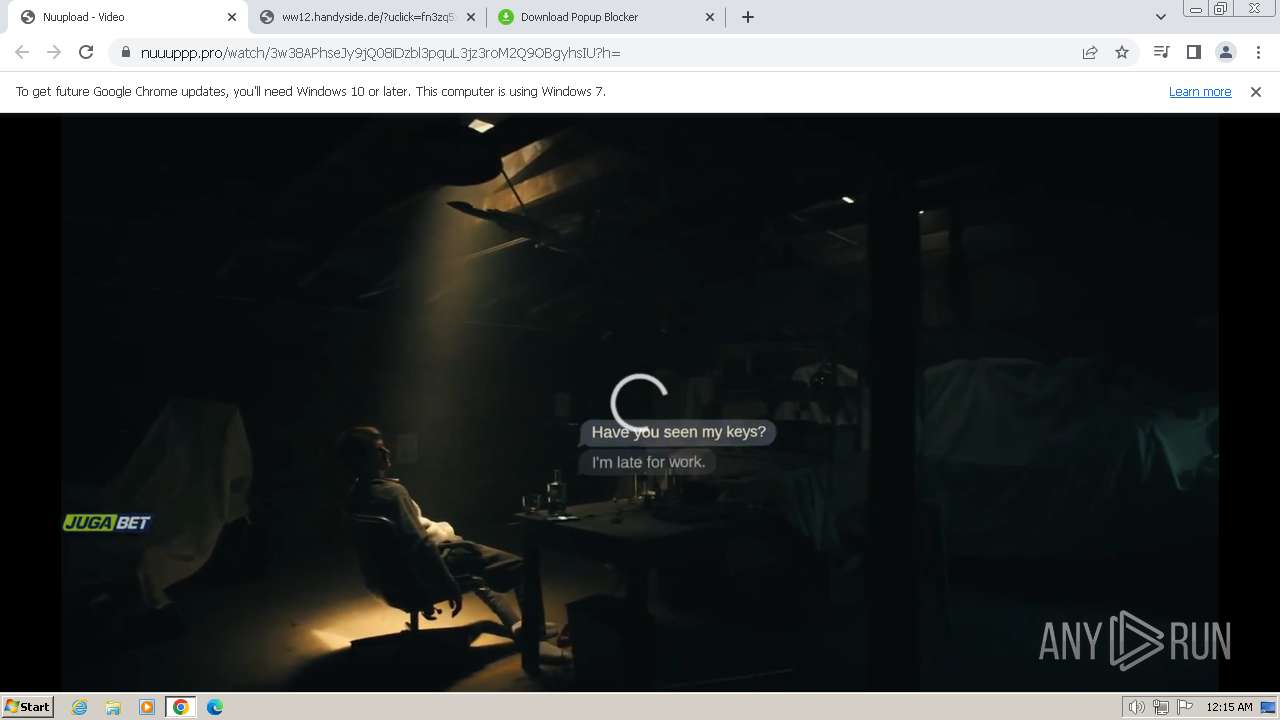
Task: Go back to the previous page
Action: (22, 52)
